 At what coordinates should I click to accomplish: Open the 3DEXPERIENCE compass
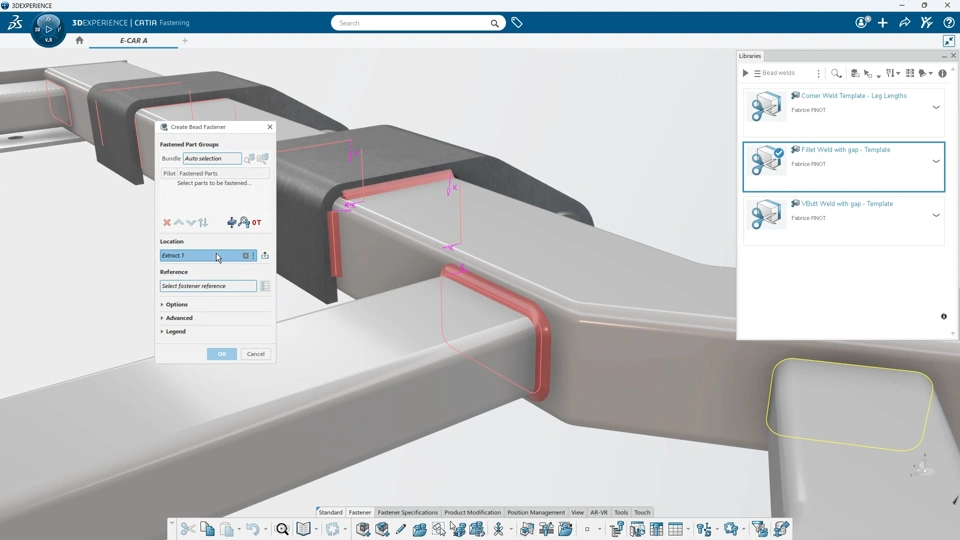click(48, 29)
